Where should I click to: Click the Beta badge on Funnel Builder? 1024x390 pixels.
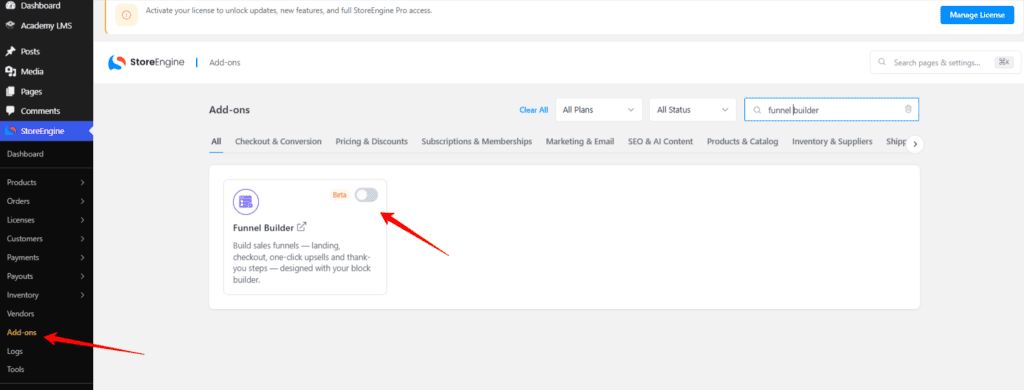point(340,195)
